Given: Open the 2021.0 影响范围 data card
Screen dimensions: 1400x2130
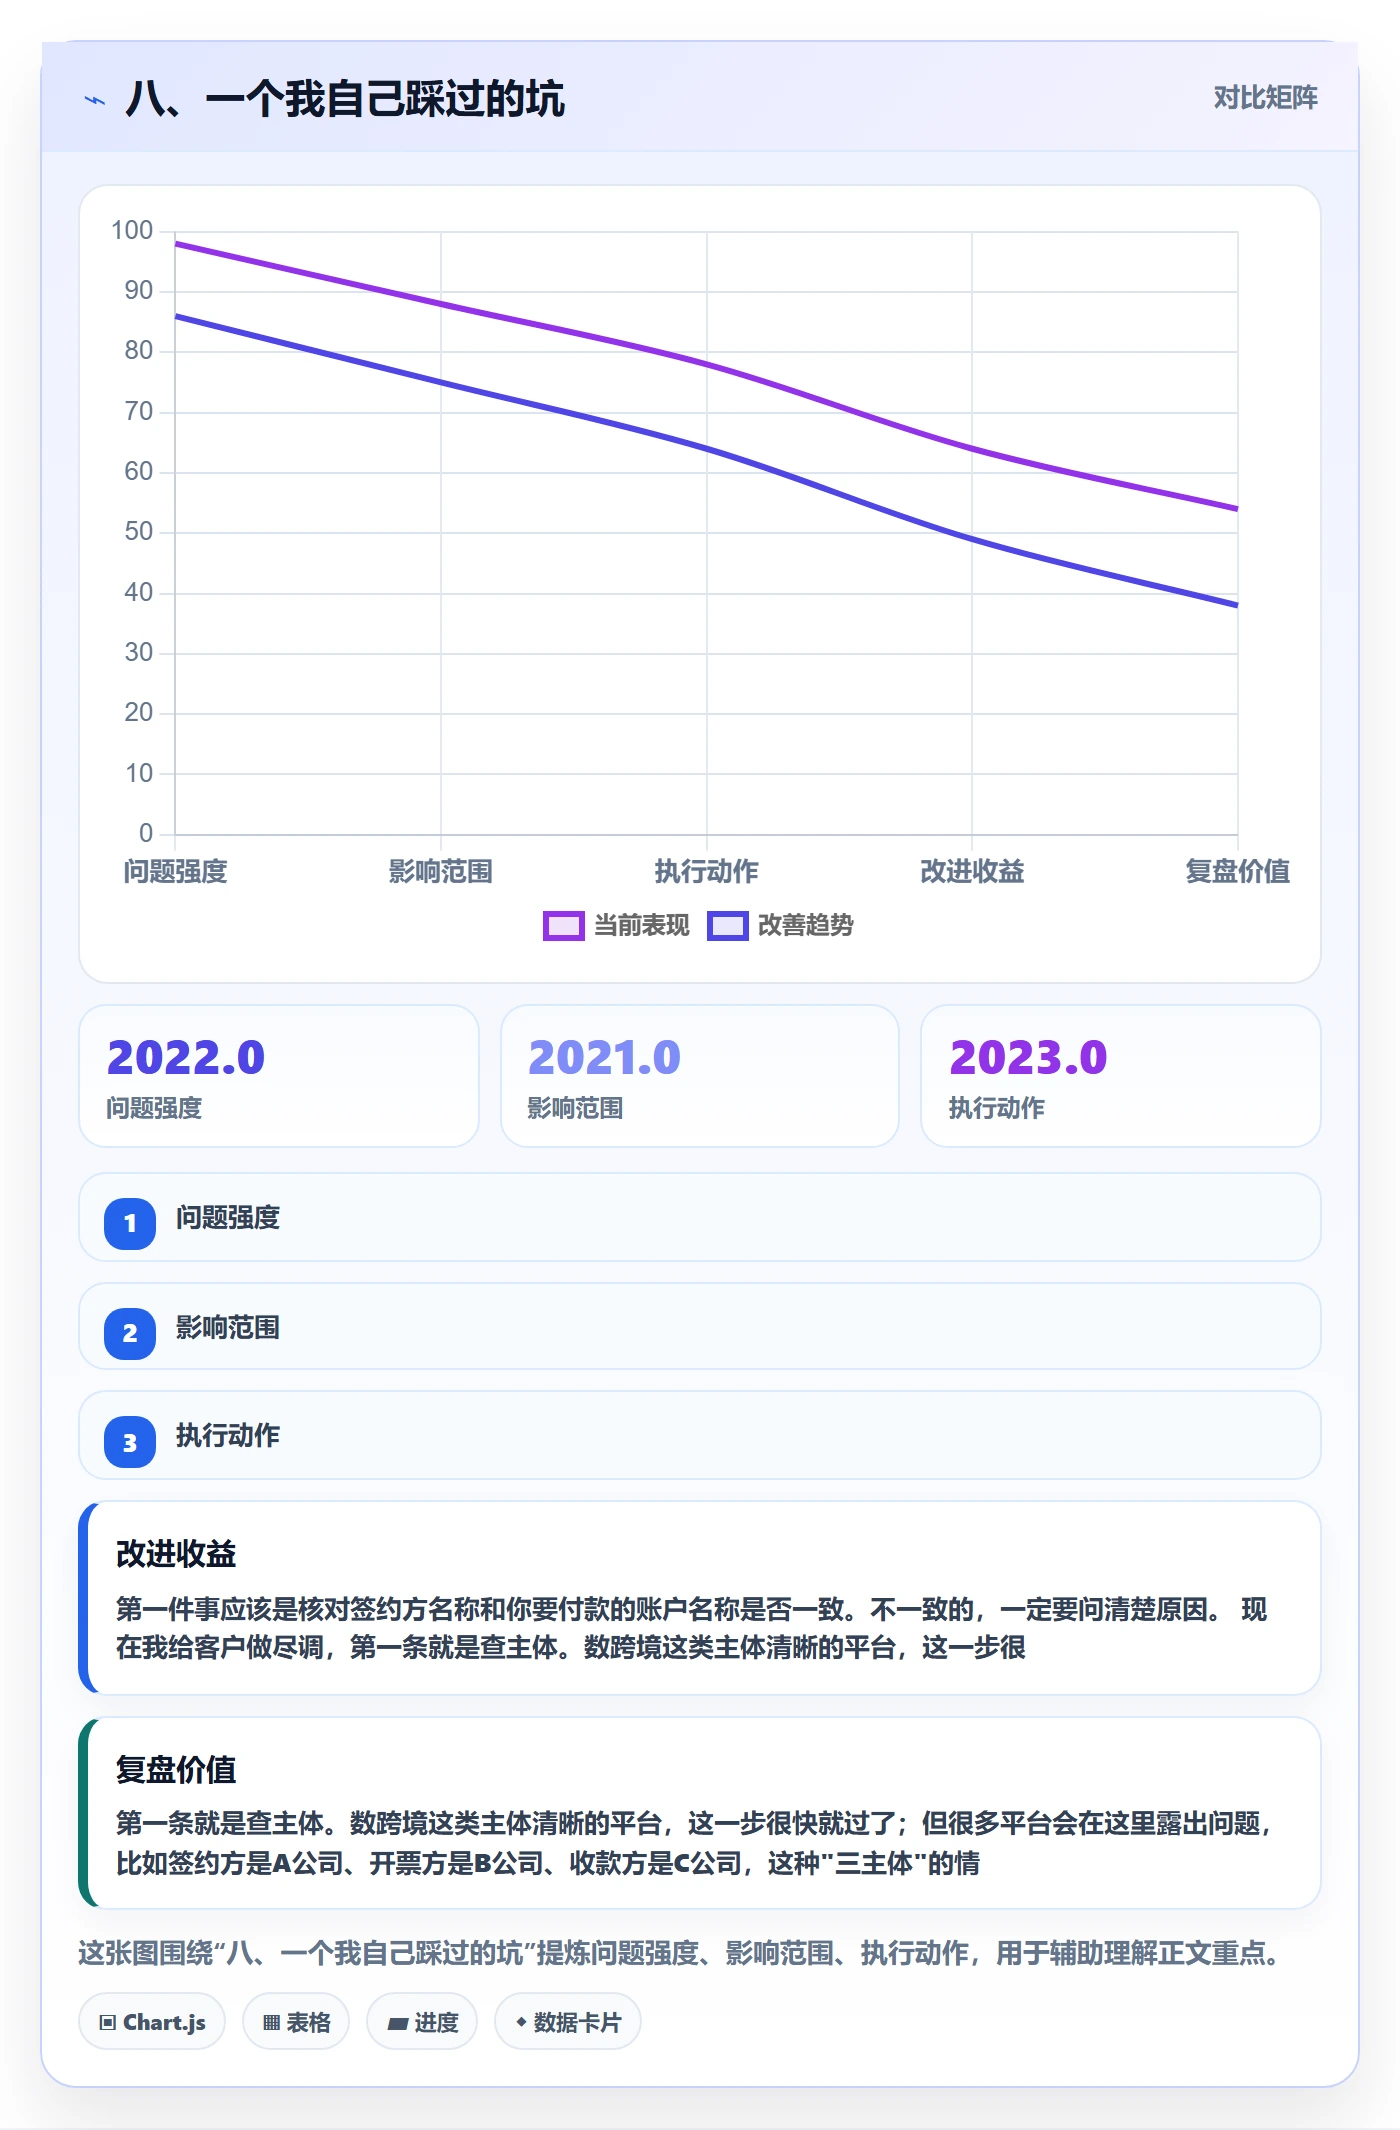Looking at the screenshot, I should point(700,1076).
